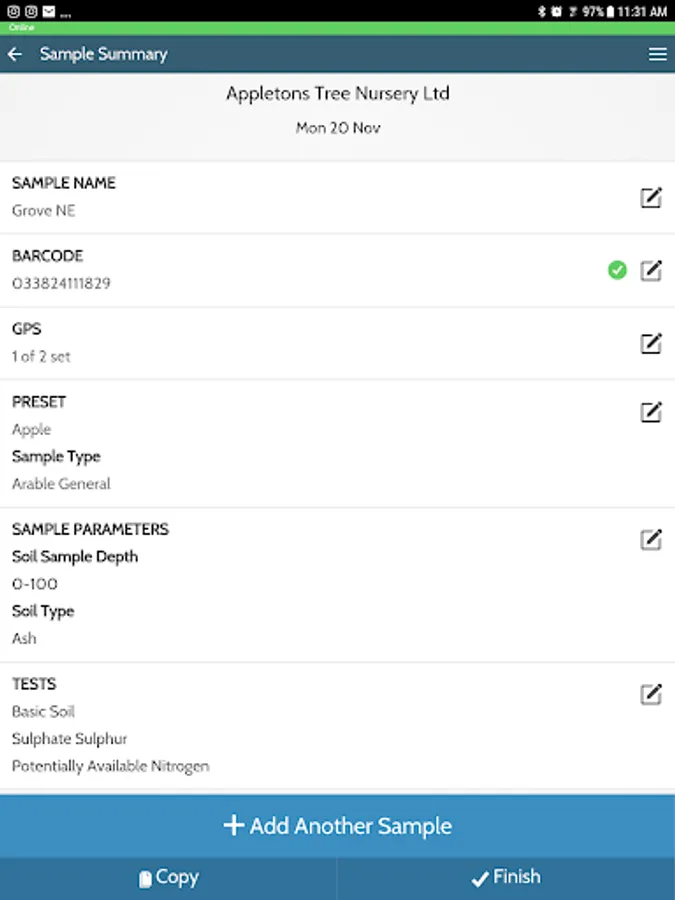
Task: Tap the back arrow in header
Action: [15, 54]
